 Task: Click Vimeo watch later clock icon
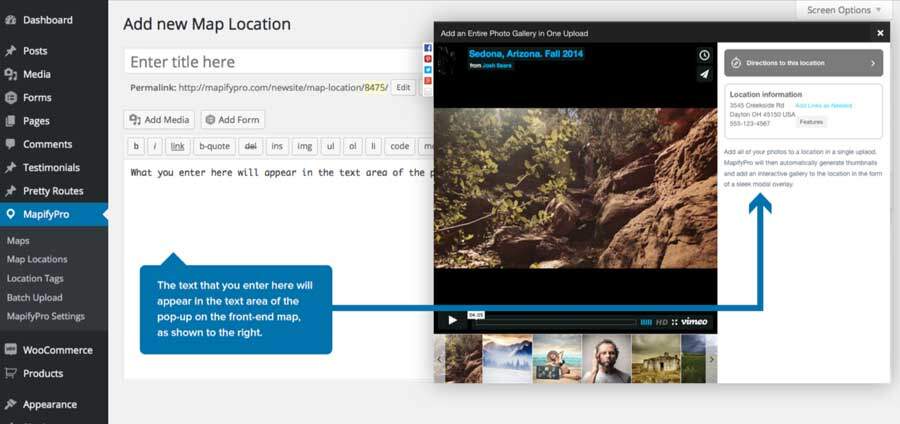click(704, 56)
